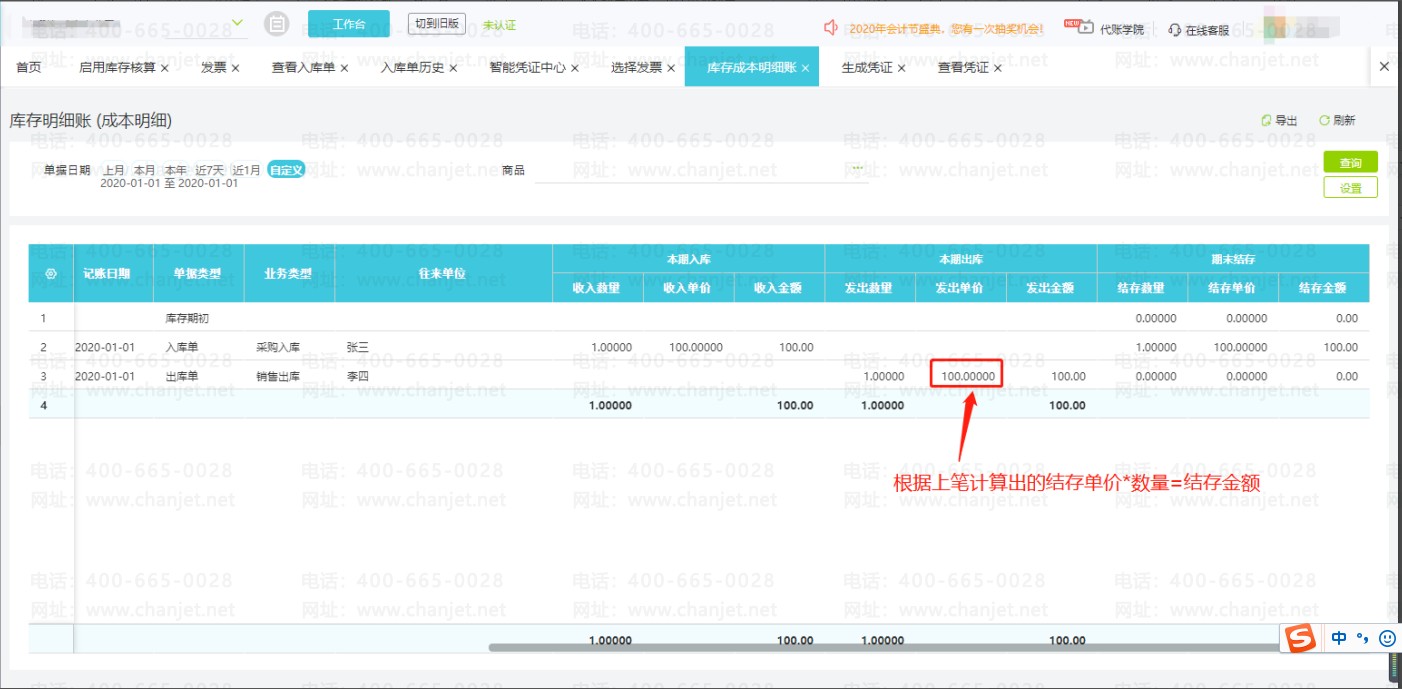
Task: Close the 库存成本明细账 tab
Action: tap(805, 68)
